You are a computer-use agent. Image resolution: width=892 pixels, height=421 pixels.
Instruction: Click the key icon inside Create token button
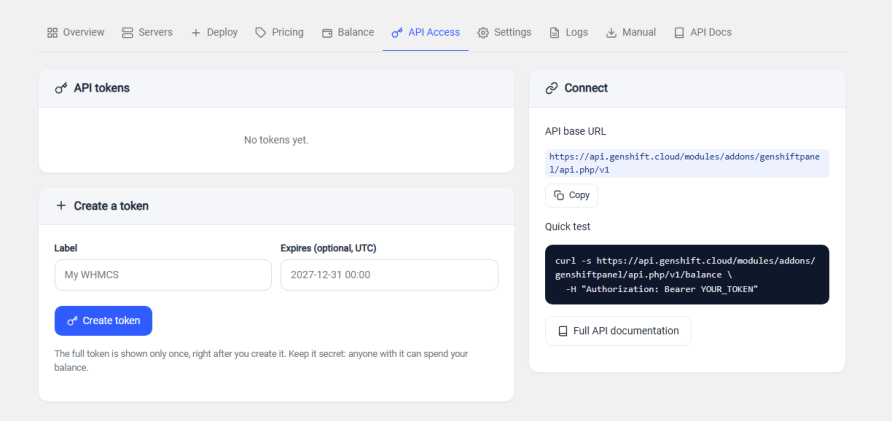[x=72, y=321]
